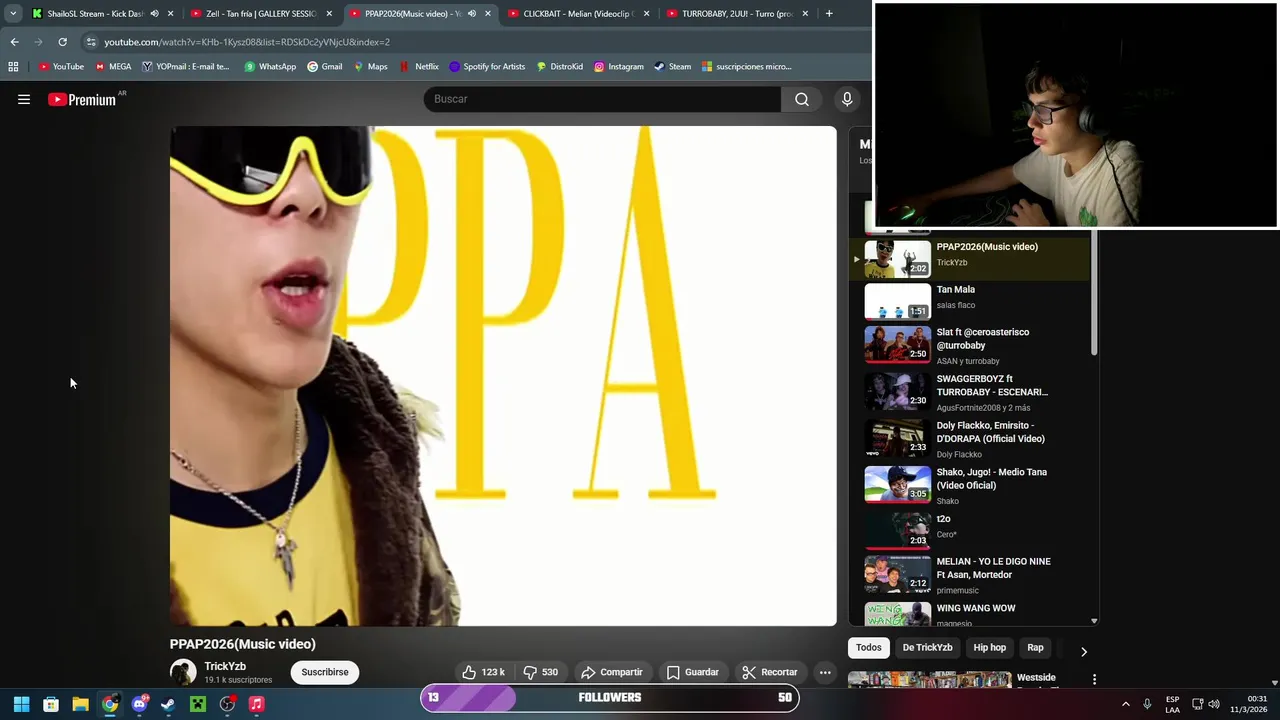Open suscripciones micro... bookmark
Viewport: 1280px width, 720px height.
click(747, 67)
